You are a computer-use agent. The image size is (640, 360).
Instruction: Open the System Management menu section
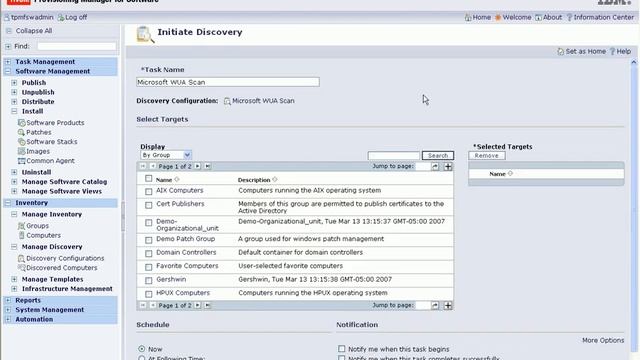(x=49, y=310)
